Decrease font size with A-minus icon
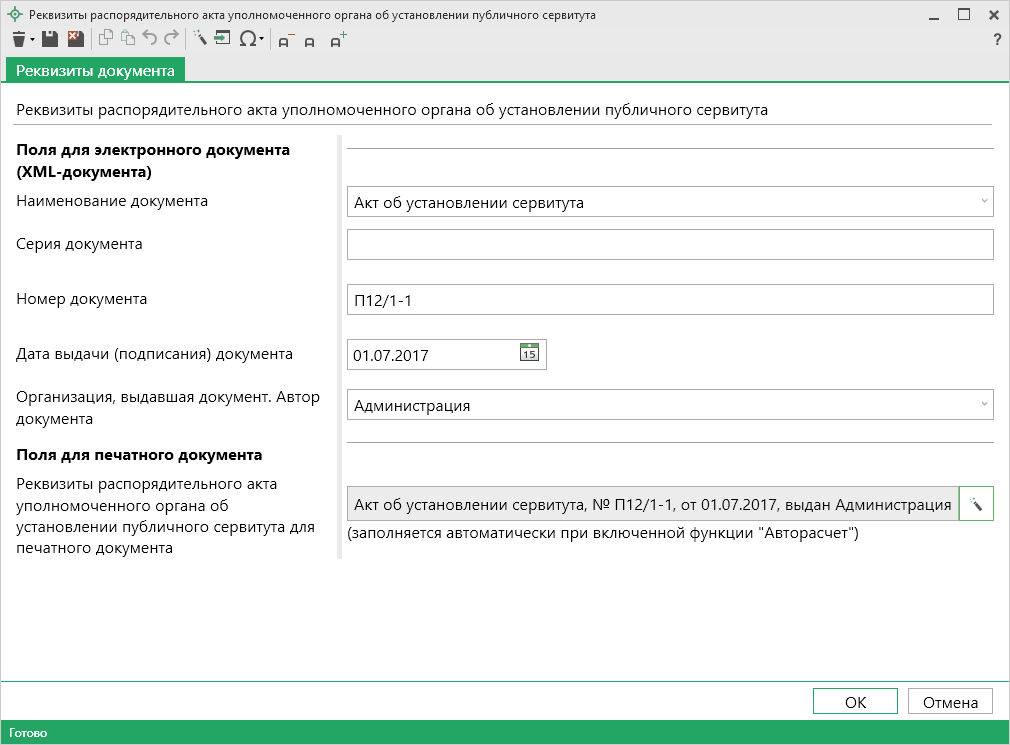 click(x=285, y=41)
